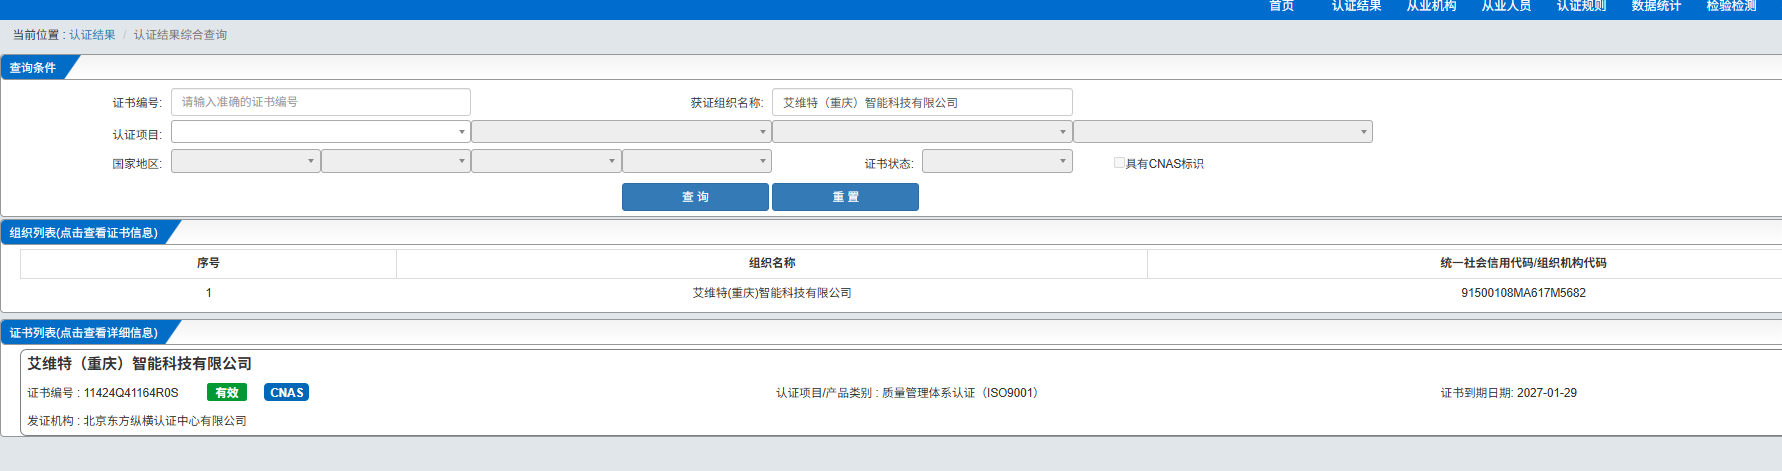Image resolution: width=1782 pixels, height=471 pixels.
Task: Open the 从业人员 menu item
Action: point(1506,6)
